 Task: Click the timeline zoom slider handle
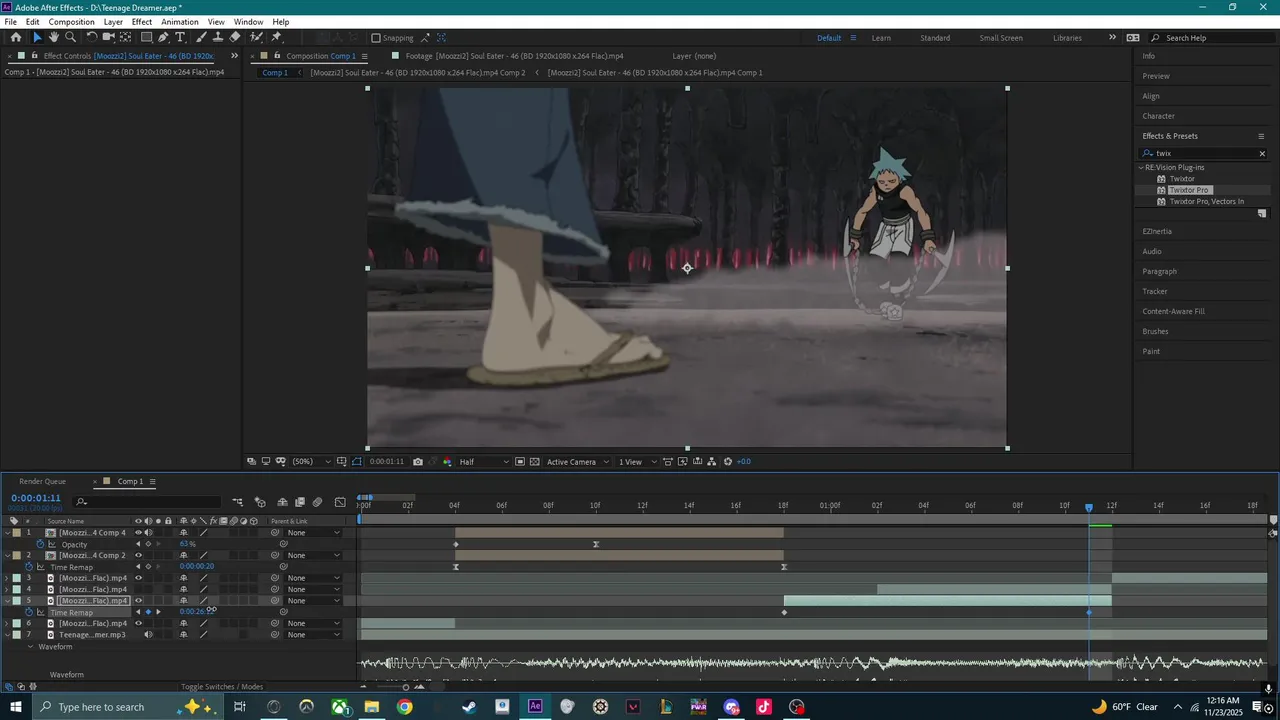pyautogui.click(x=405, y=687)
